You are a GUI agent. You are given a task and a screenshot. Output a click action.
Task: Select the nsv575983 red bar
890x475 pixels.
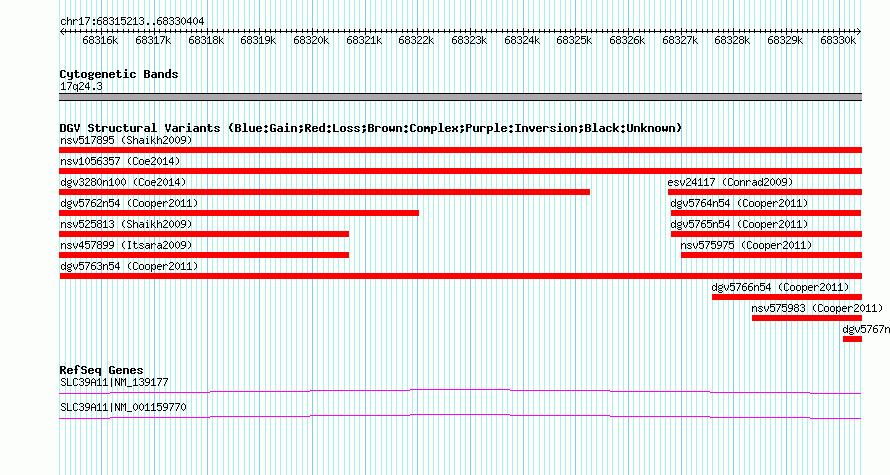(x=807, y=318)
